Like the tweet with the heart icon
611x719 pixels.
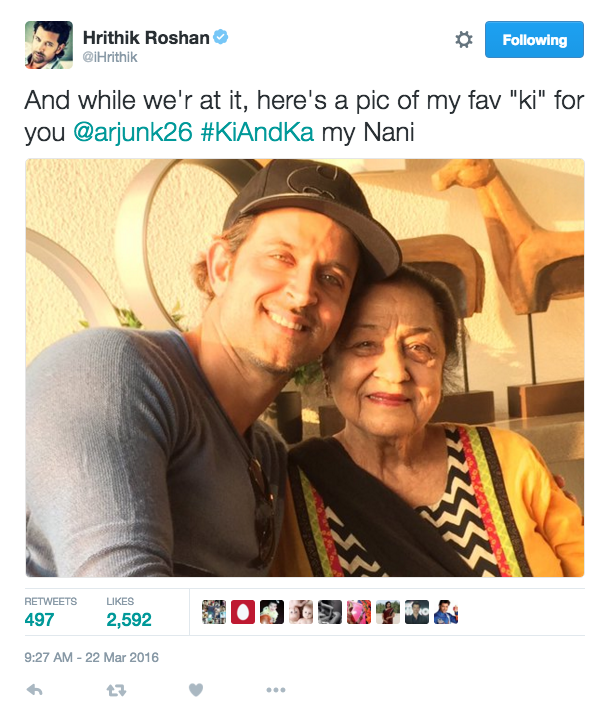[196, 689]
